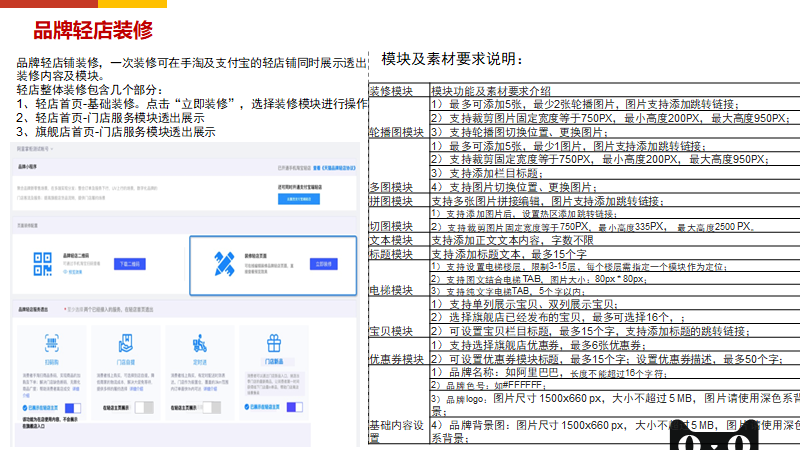Enable the 门店自提 homepage display toggle

[x=144, y=407]
